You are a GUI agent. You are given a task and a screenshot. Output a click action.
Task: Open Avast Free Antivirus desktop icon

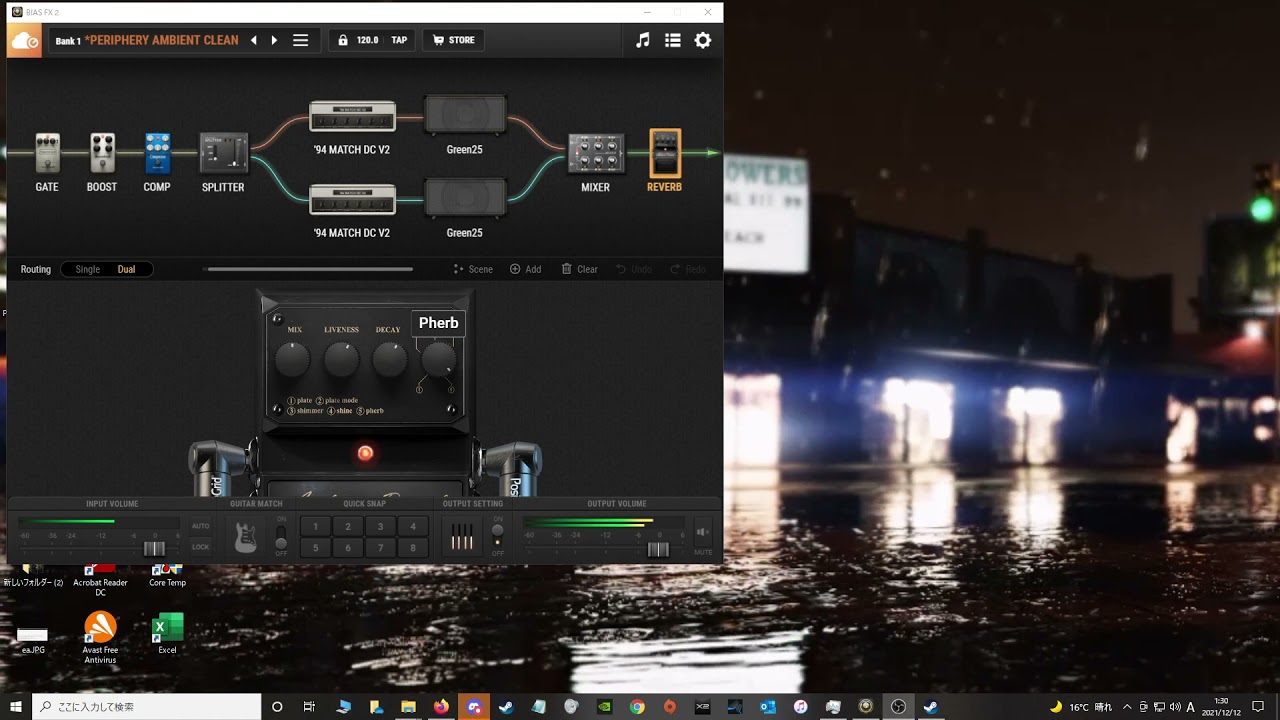point(100,638)
